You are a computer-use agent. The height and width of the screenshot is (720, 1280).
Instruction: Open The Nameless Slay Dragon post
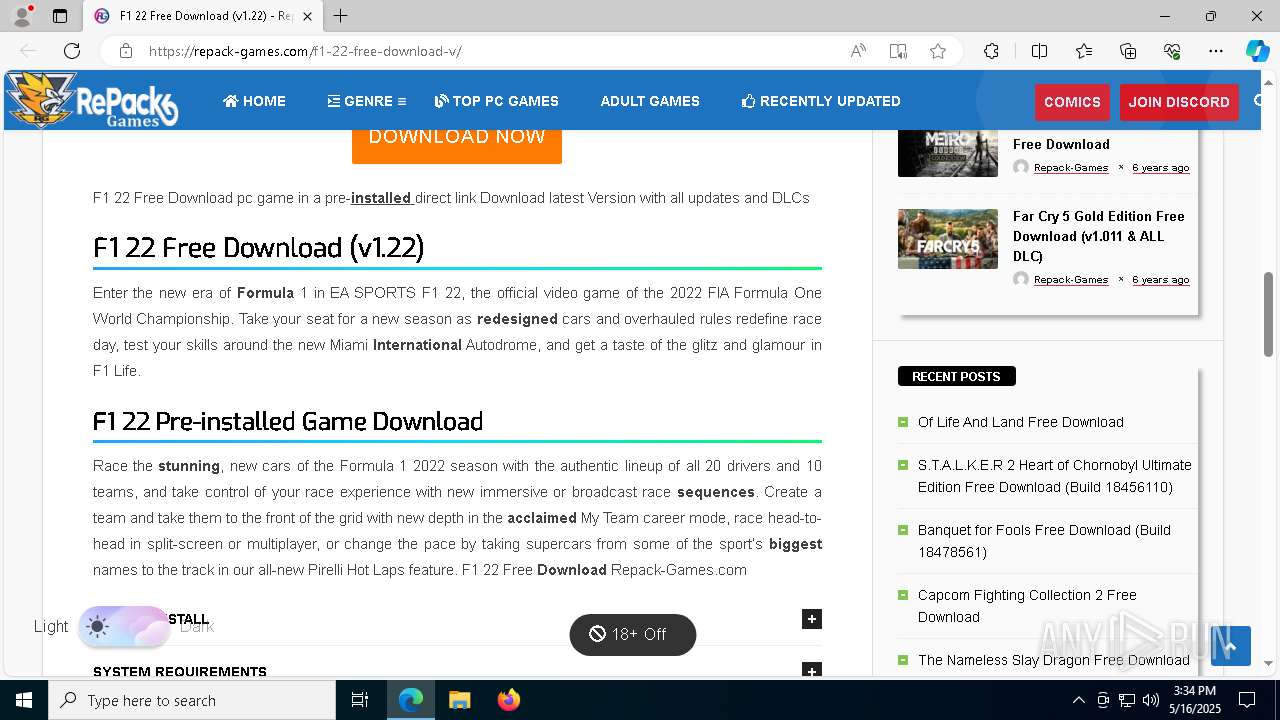[x=1054, y=660]
